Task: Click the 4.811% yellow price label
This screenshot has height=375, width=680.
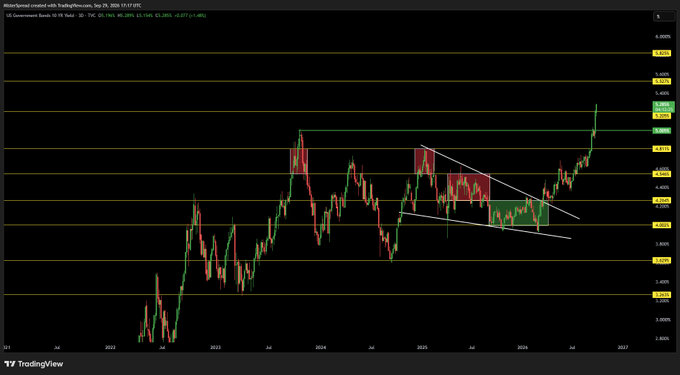Action: (x=661, y=149)
